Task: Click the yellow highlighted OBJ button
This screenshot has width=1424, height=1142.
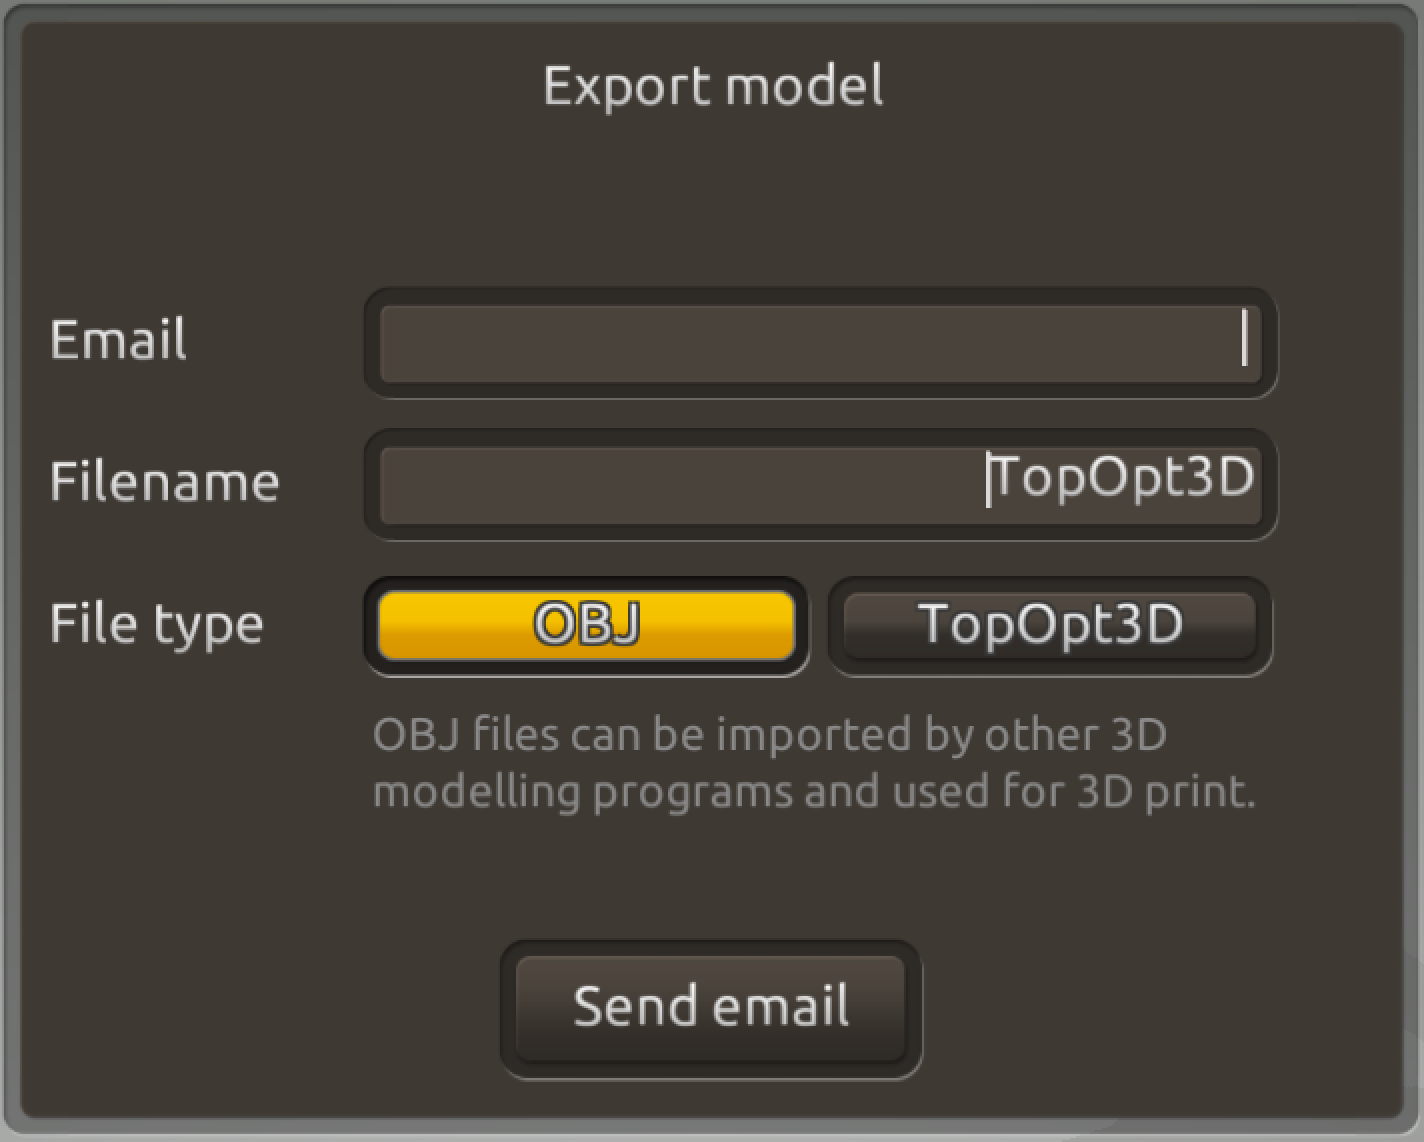Action: click(586, 625)
